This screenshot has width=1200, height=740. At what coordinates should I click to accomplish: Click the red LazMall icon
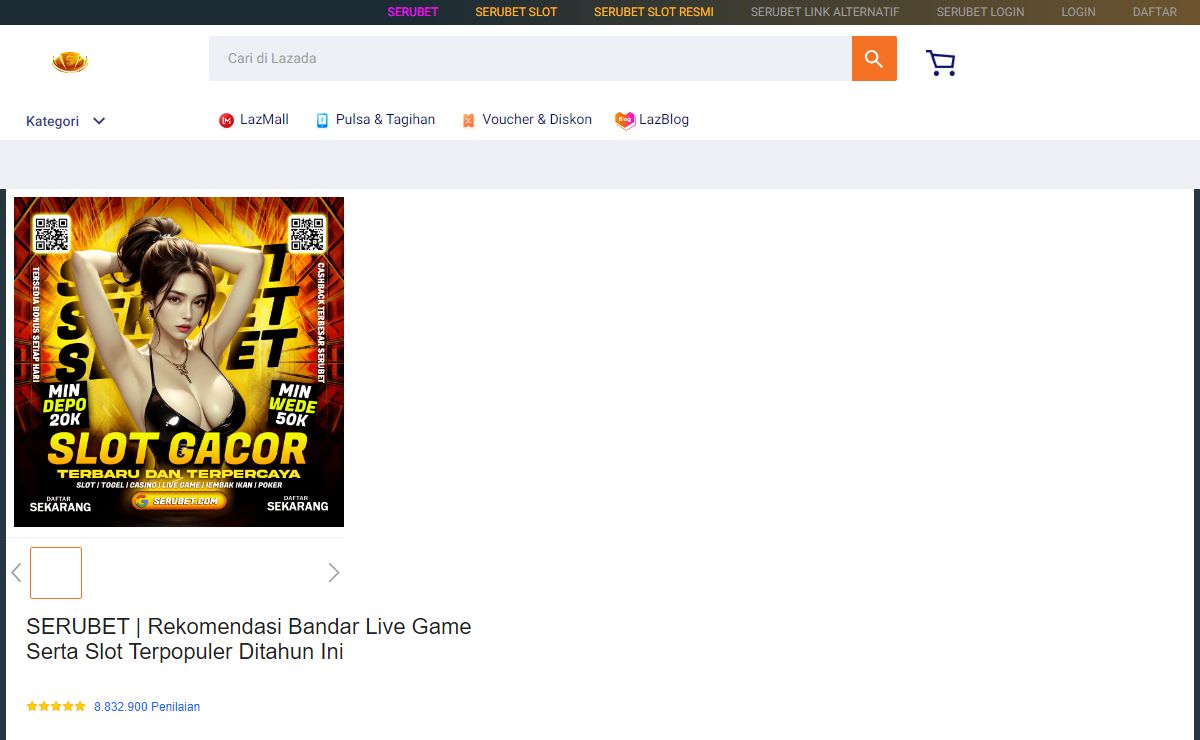point(226,120)
